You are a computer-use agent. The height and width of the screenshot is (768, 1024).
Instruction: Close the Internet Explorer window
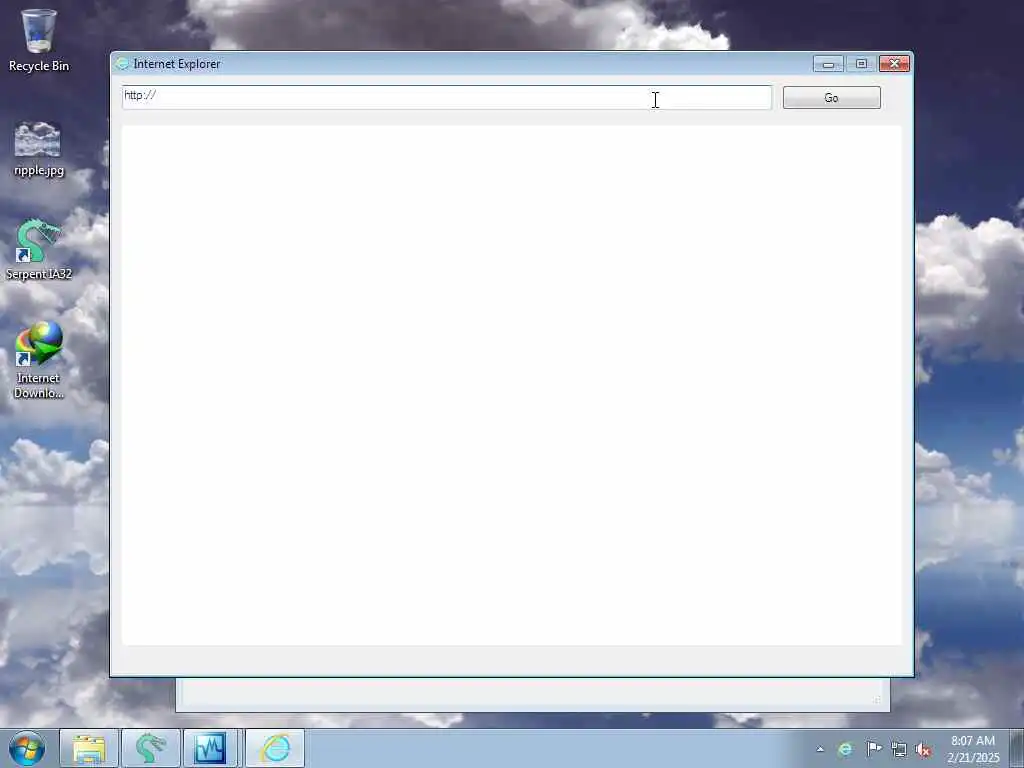(895, 64)
